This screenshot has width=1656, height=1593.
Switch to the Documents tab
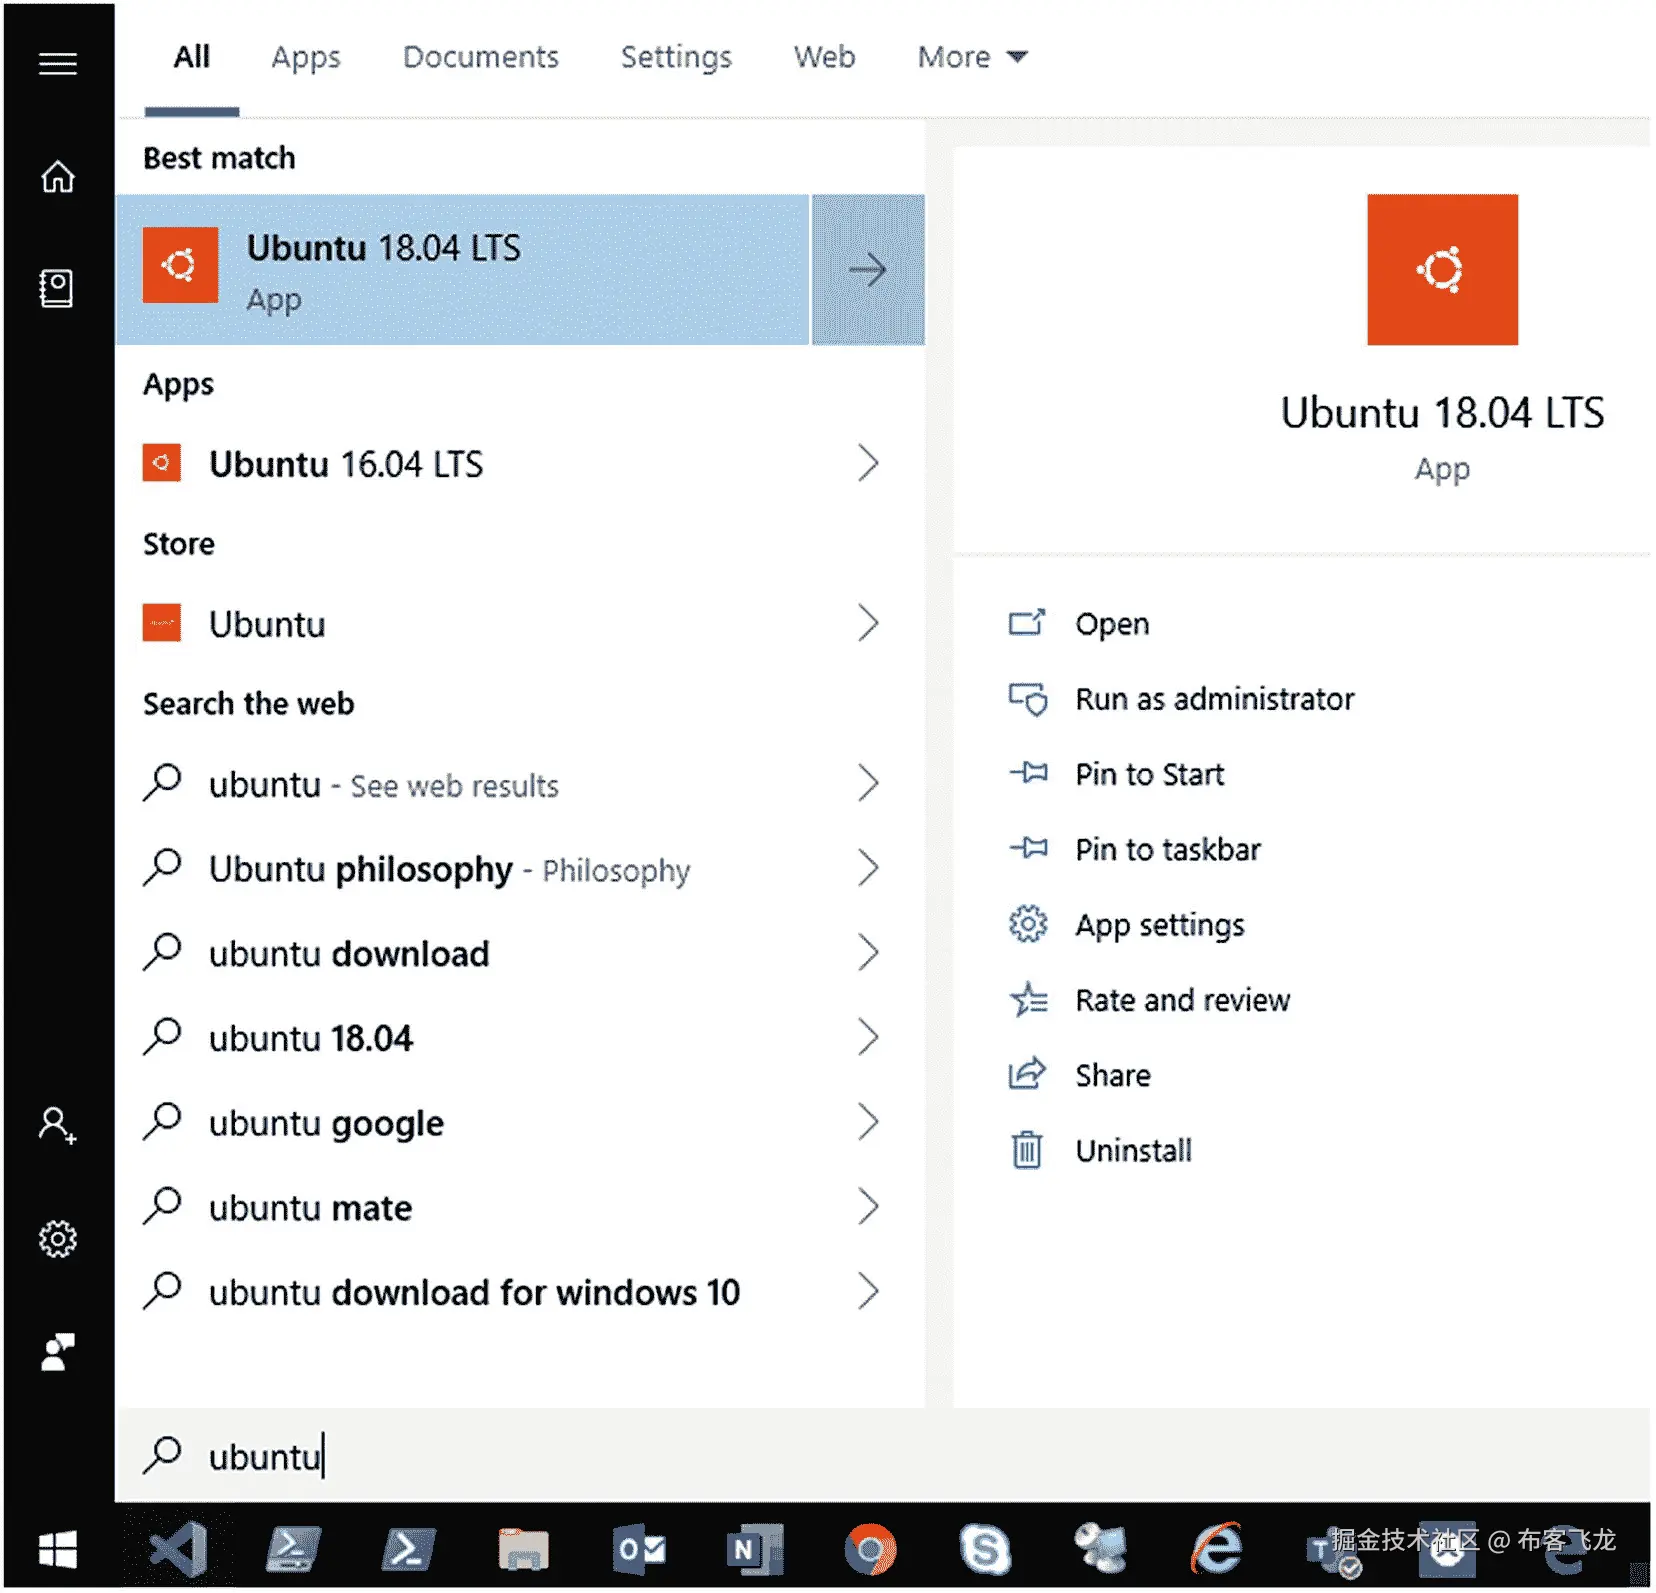click(480, 57)
